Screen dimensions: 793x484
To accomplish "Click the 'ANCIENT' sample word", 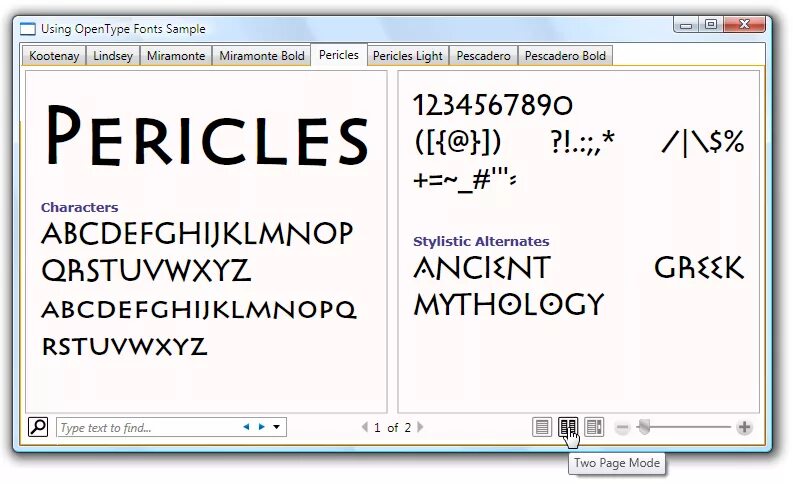I will 482,268.
